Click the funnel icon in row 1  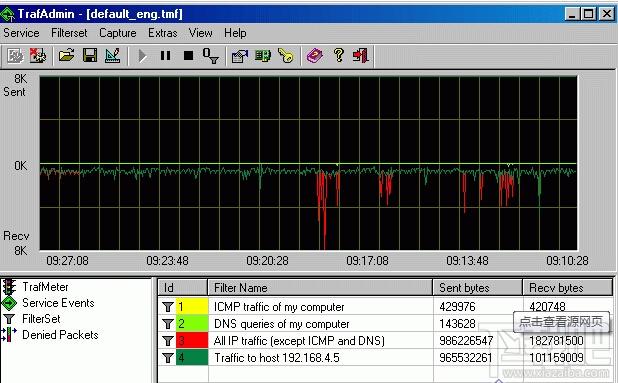(x=168, y=307)
